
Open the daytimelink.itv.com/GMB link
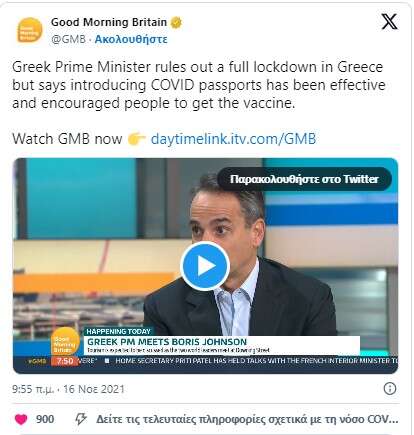pos(233,139)
